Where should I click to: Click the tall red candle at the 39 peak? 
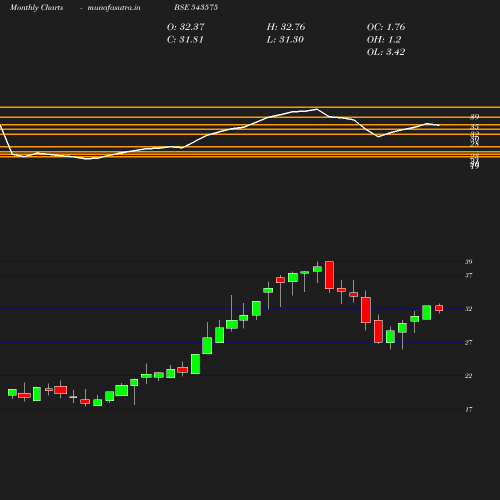tap(329, 275)
